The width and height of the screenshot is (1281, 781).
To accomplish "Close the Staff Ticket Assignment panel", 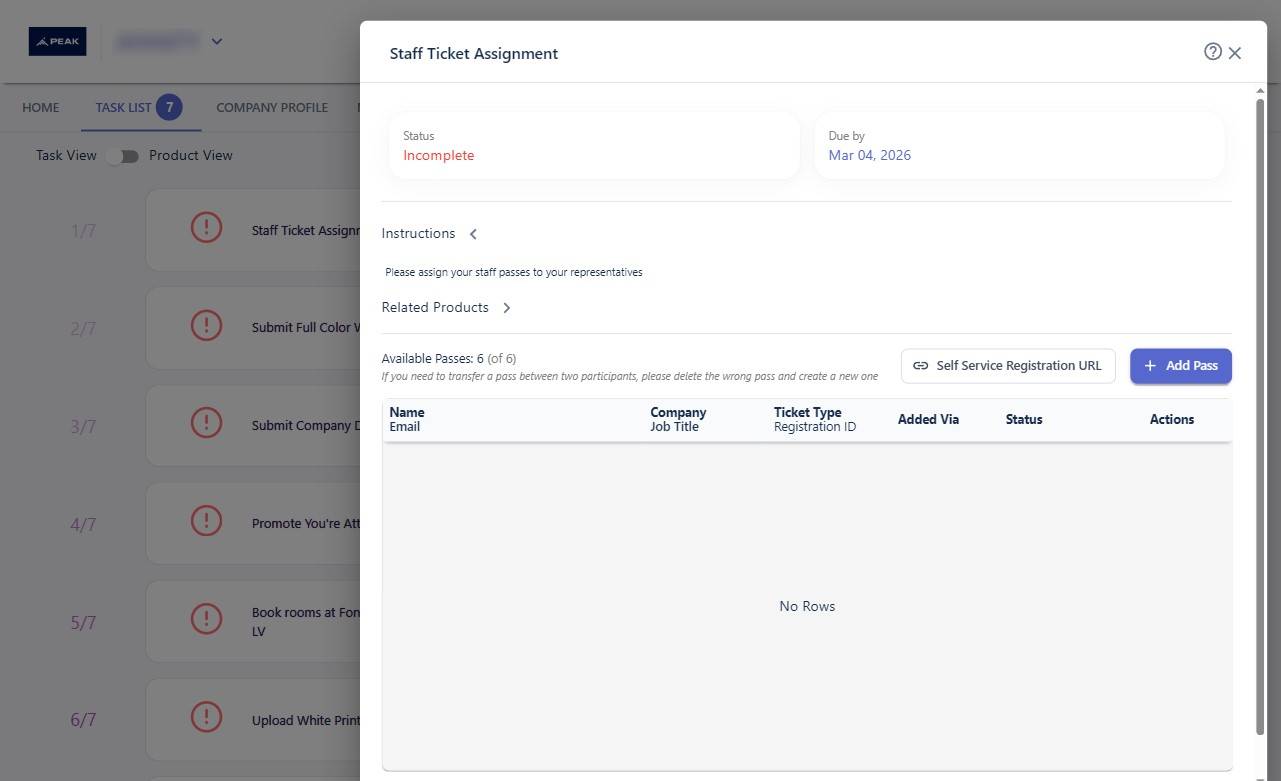I will 1235,53.
